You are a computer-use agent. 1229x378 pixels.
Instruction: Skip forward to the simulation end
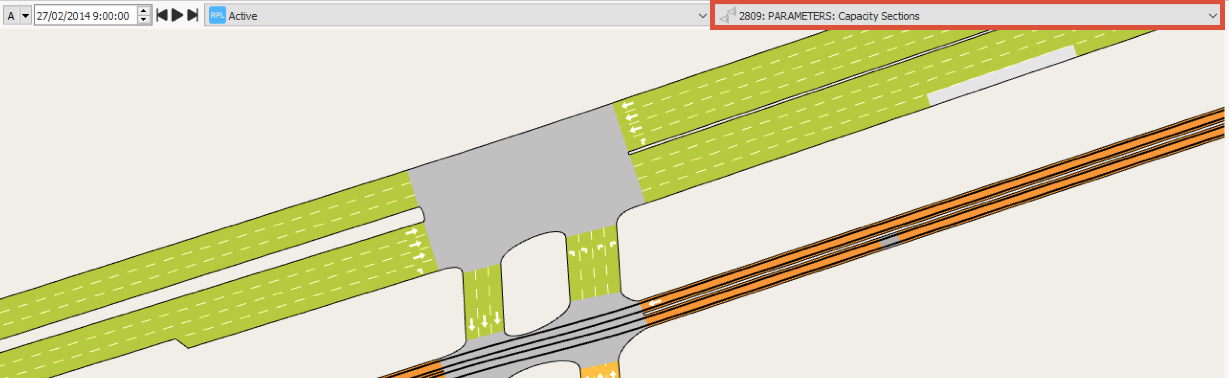[x=192, y=16]
